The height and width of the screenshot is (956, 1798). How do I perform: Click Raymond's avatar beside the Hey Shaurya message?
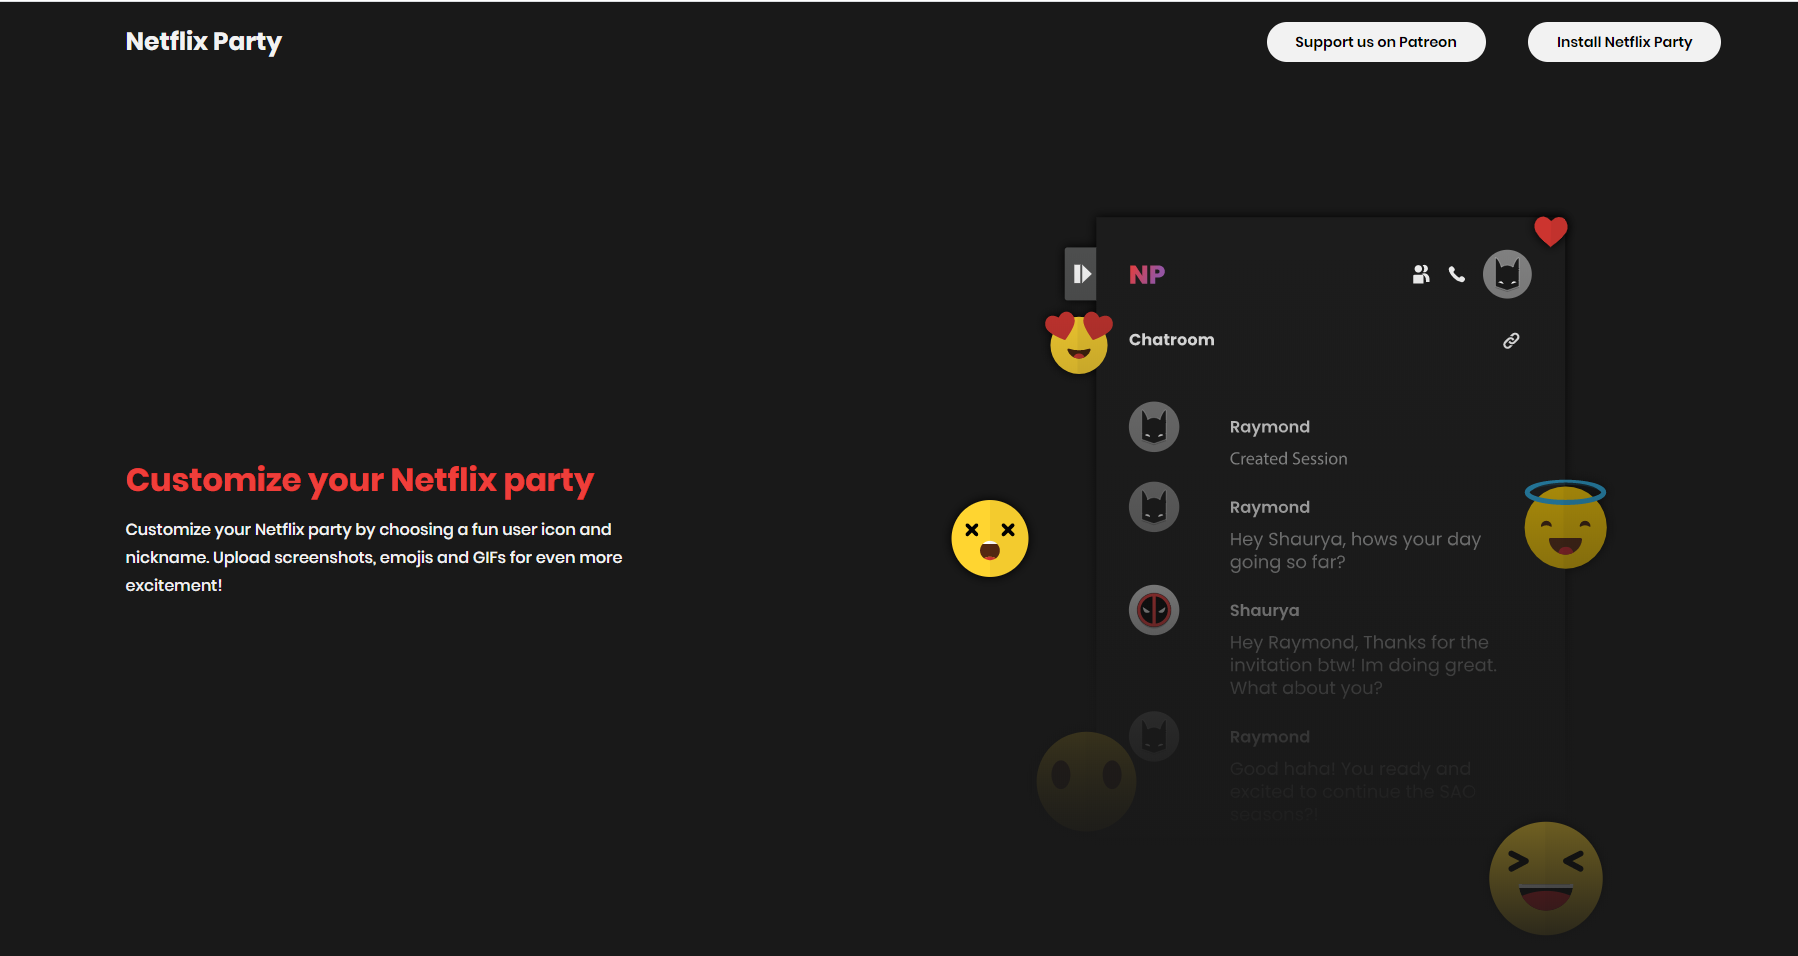point(1154,507)
